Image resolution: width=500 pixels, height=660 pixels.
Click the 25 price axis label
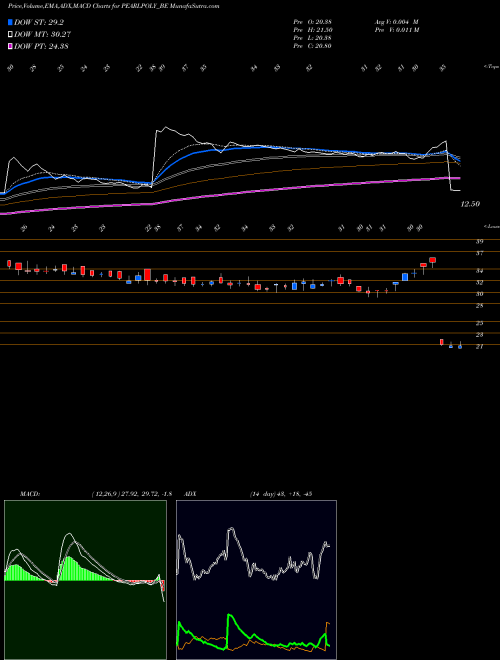479,323
